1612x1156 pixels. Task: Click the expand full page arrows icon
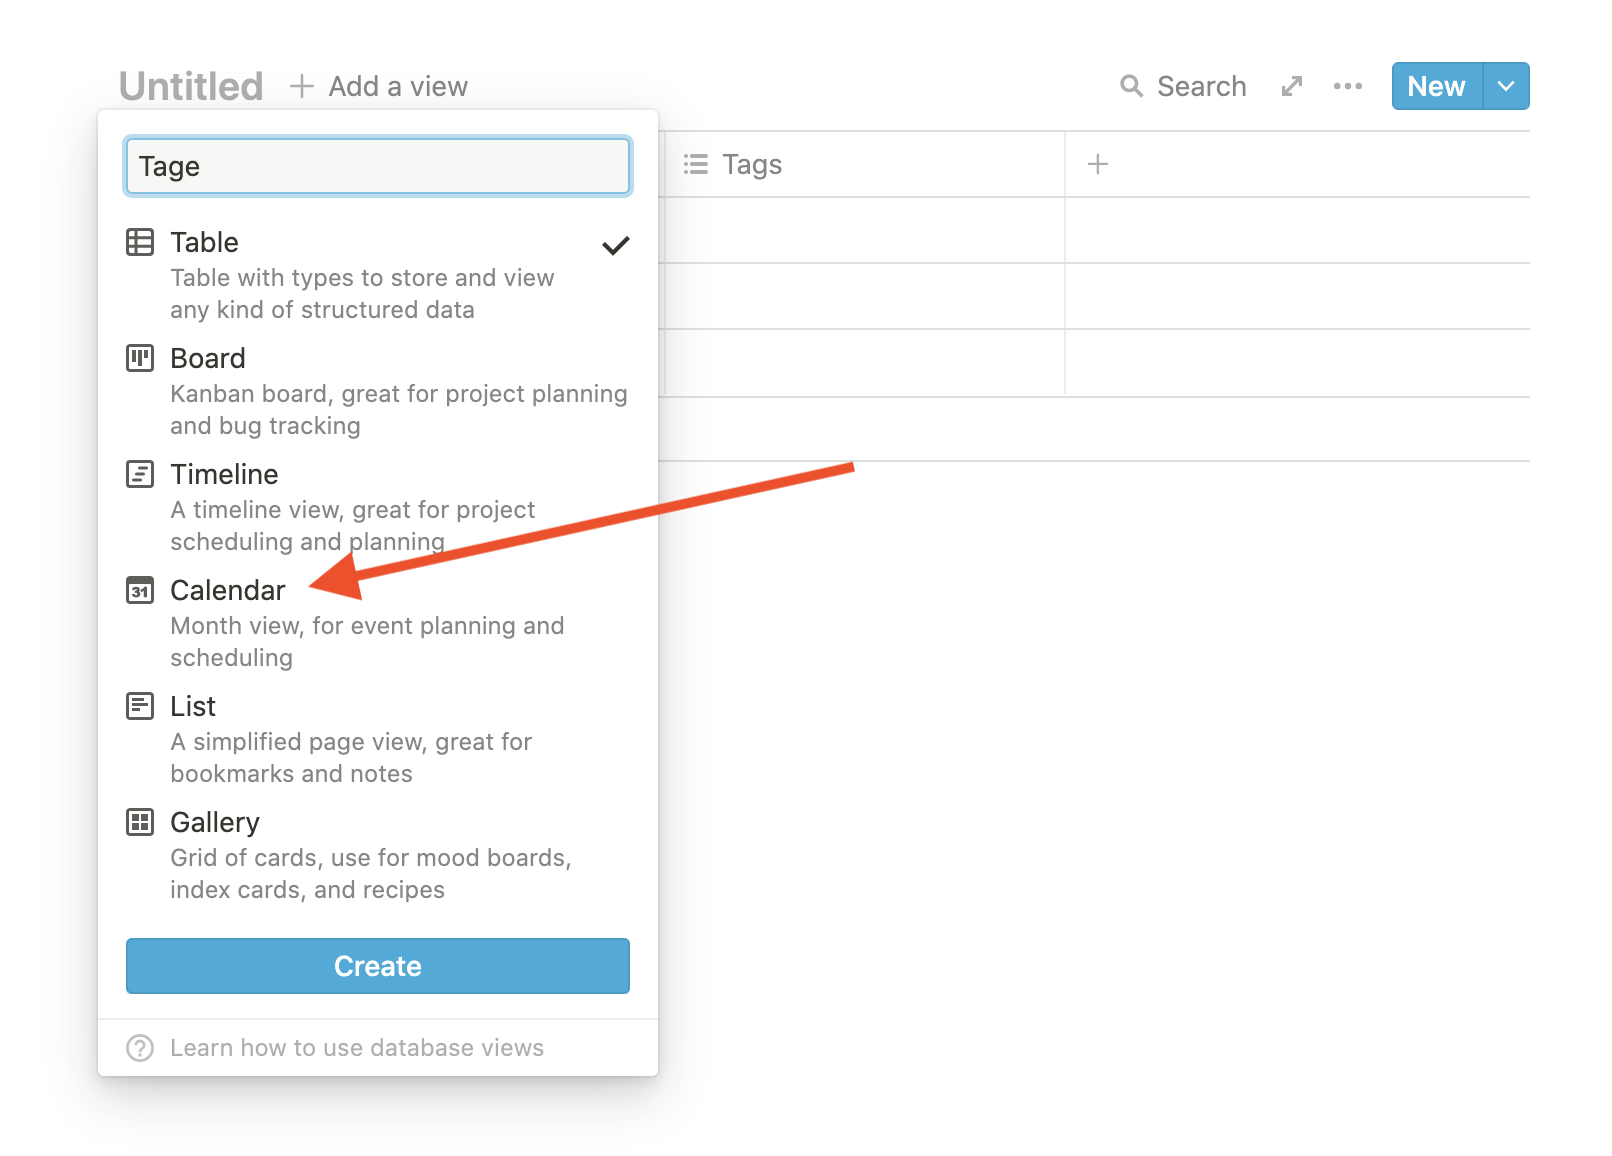point(1292,86)
